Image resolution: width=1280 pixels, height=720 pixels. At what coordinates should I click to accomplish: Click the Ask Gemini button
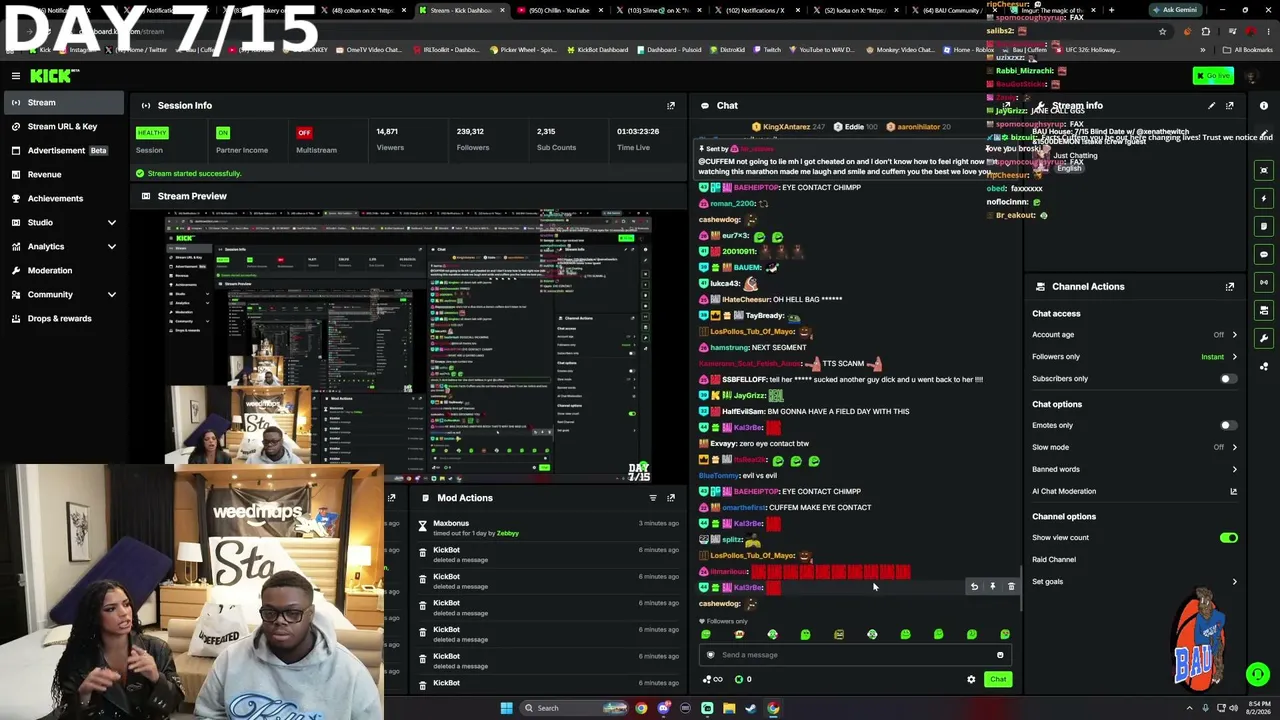pyautogui.click(x=1174, y=10)
